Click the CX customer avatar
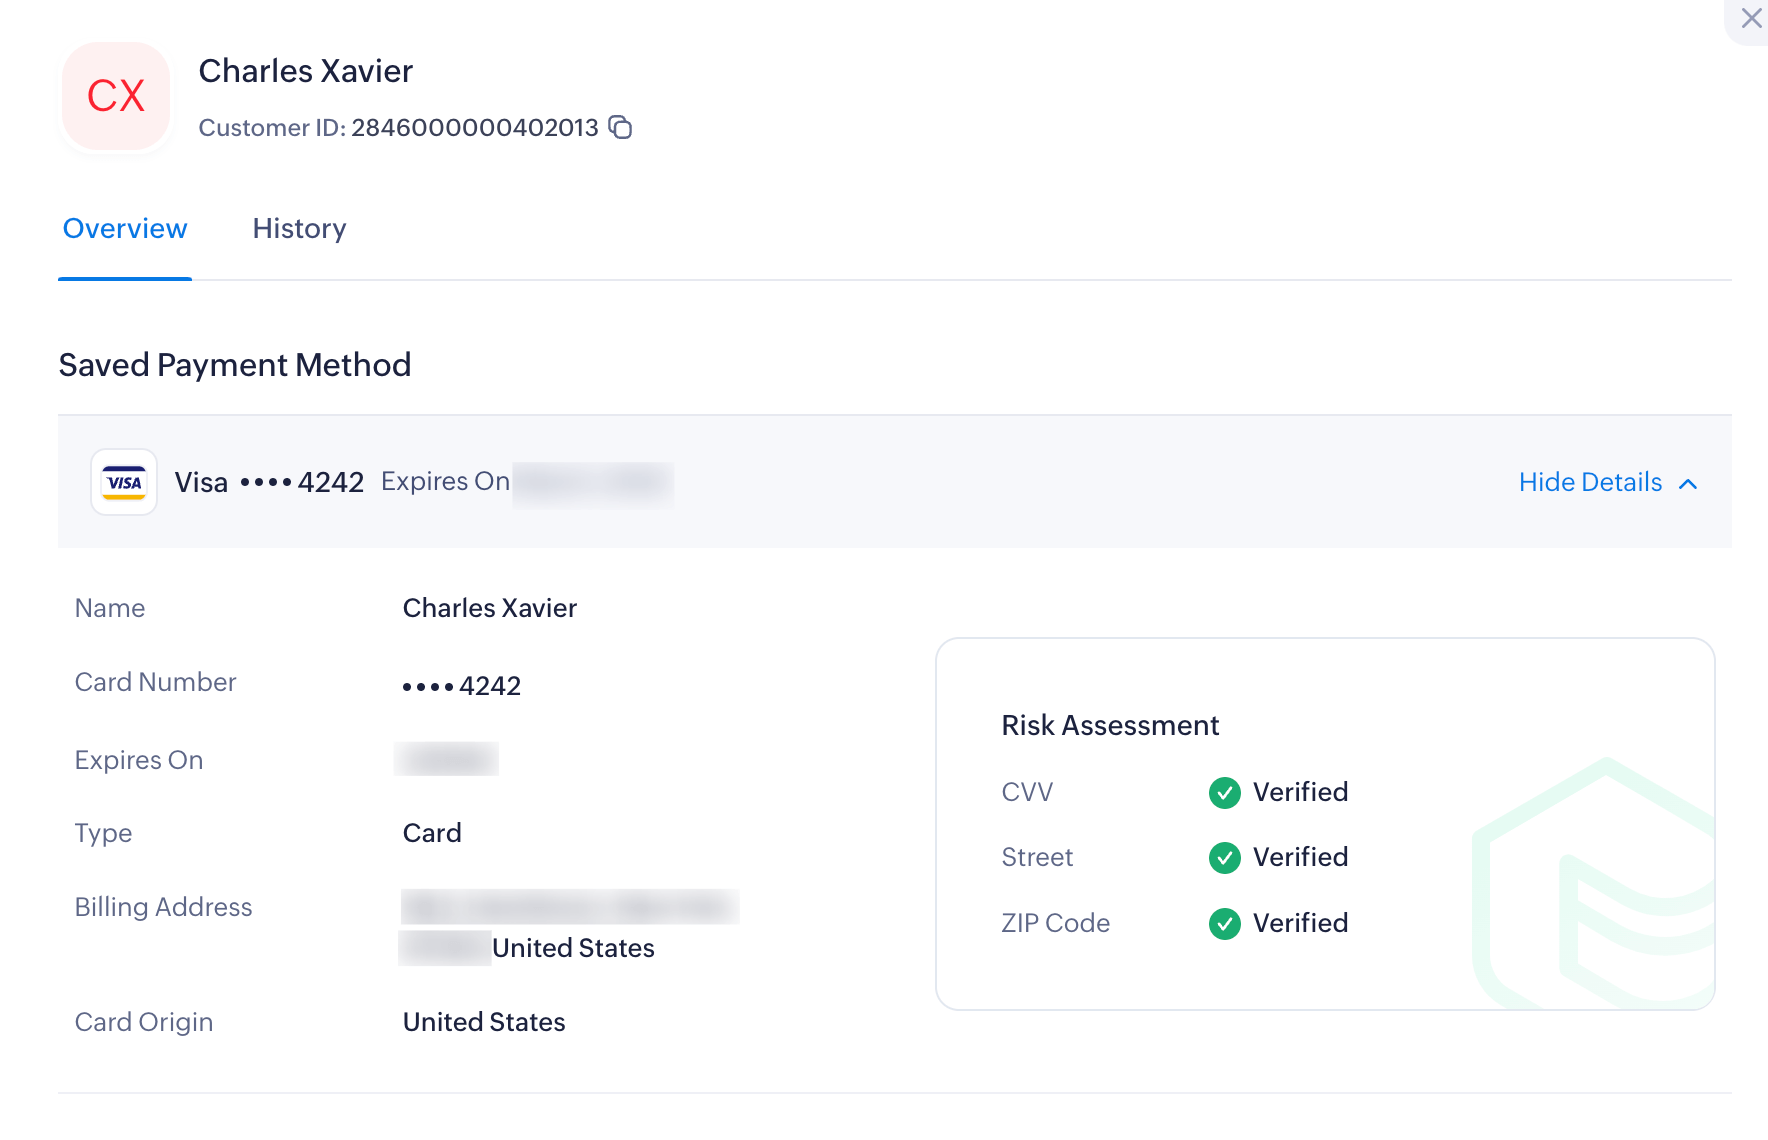 click(116, 96)
